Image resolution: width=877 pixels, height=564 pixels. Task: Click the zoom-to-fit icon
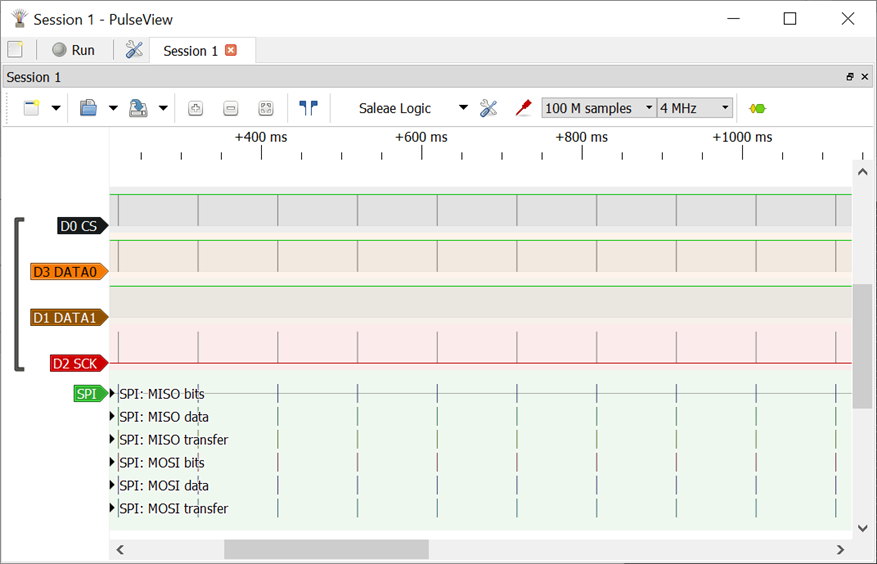(265, 108)
